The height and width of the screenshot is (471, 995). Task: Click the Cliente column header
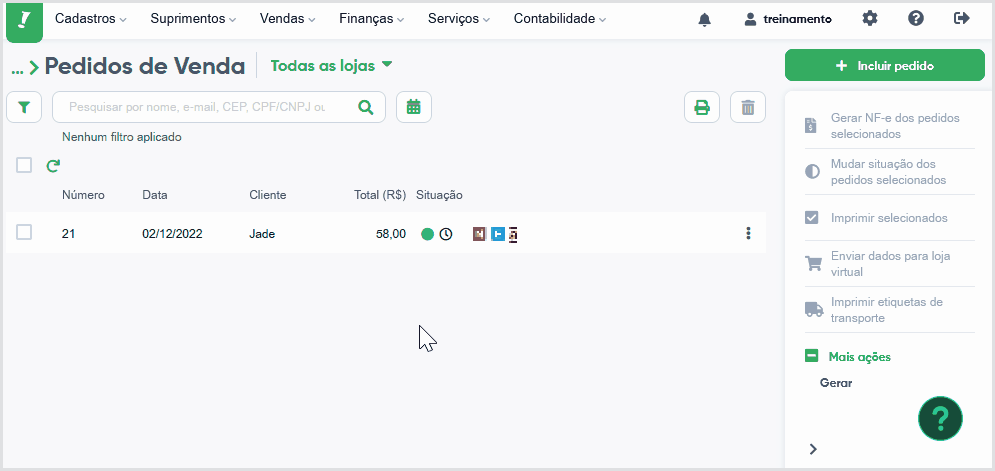(x=268, y=195)
